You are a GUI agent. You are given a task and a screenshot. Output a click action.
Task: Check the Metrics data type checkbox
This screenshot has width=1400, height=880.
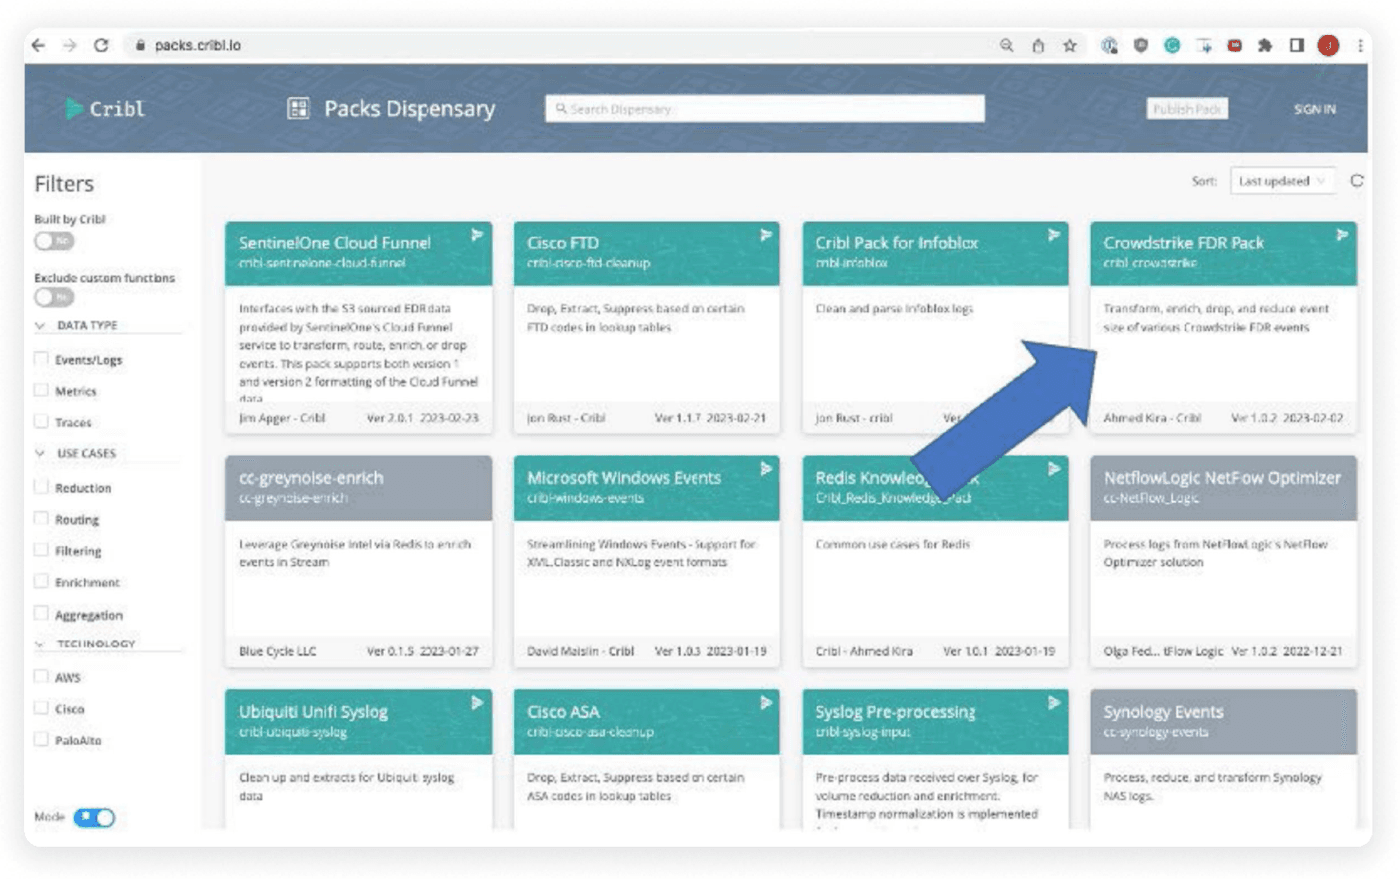[41, 389]
